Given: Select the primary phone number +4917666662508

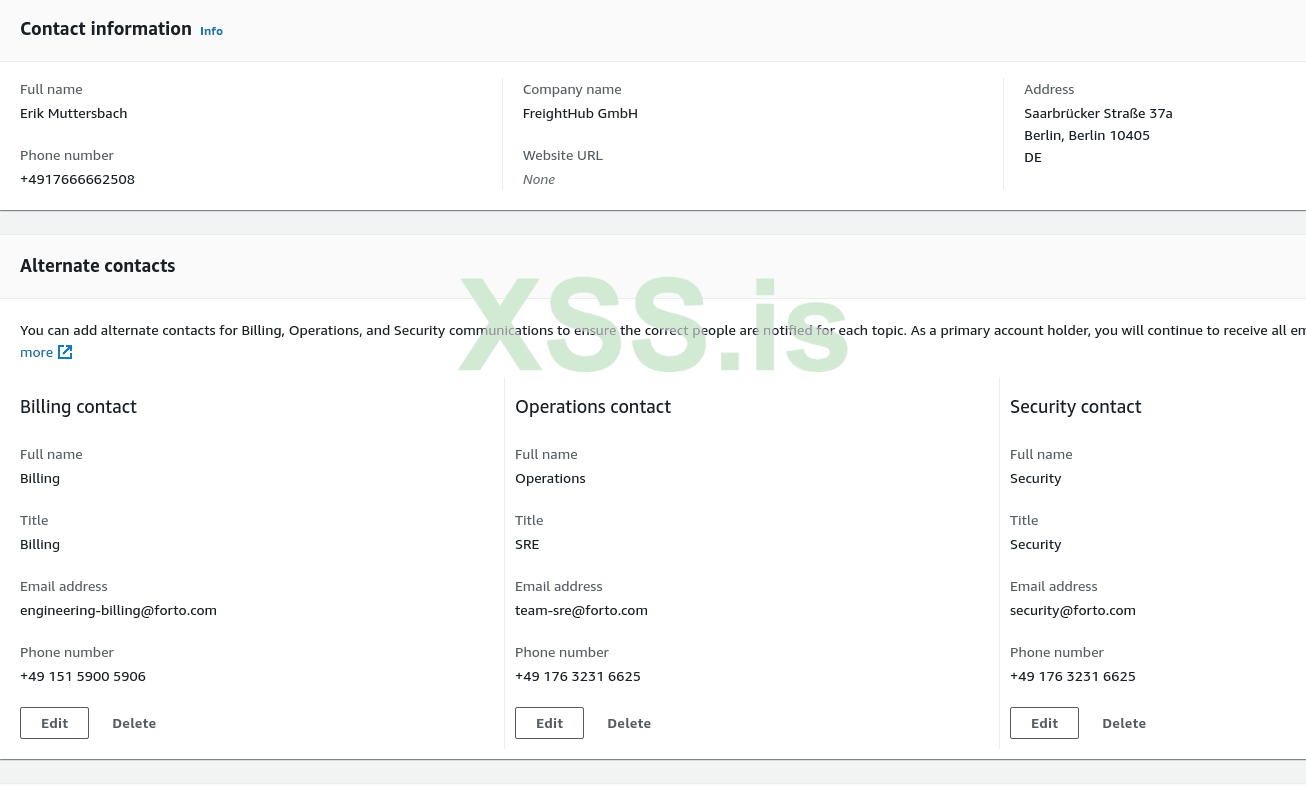Looking at the screenshot, I should pyautogui.click(x=77, y=179).
